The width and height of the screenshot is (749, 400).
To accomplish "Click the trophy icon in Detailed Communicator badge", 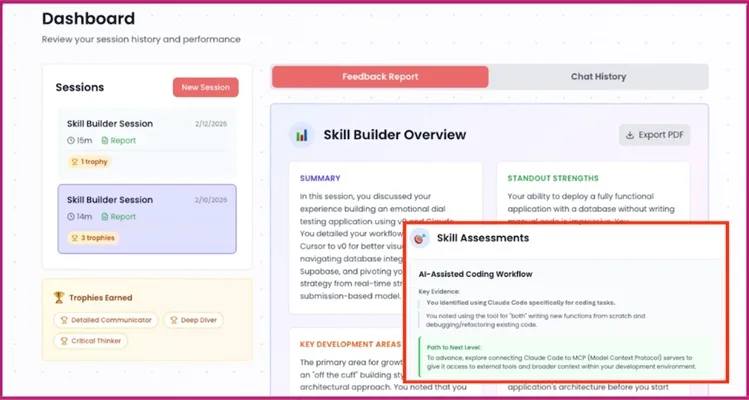I will [x=62, y=320].
